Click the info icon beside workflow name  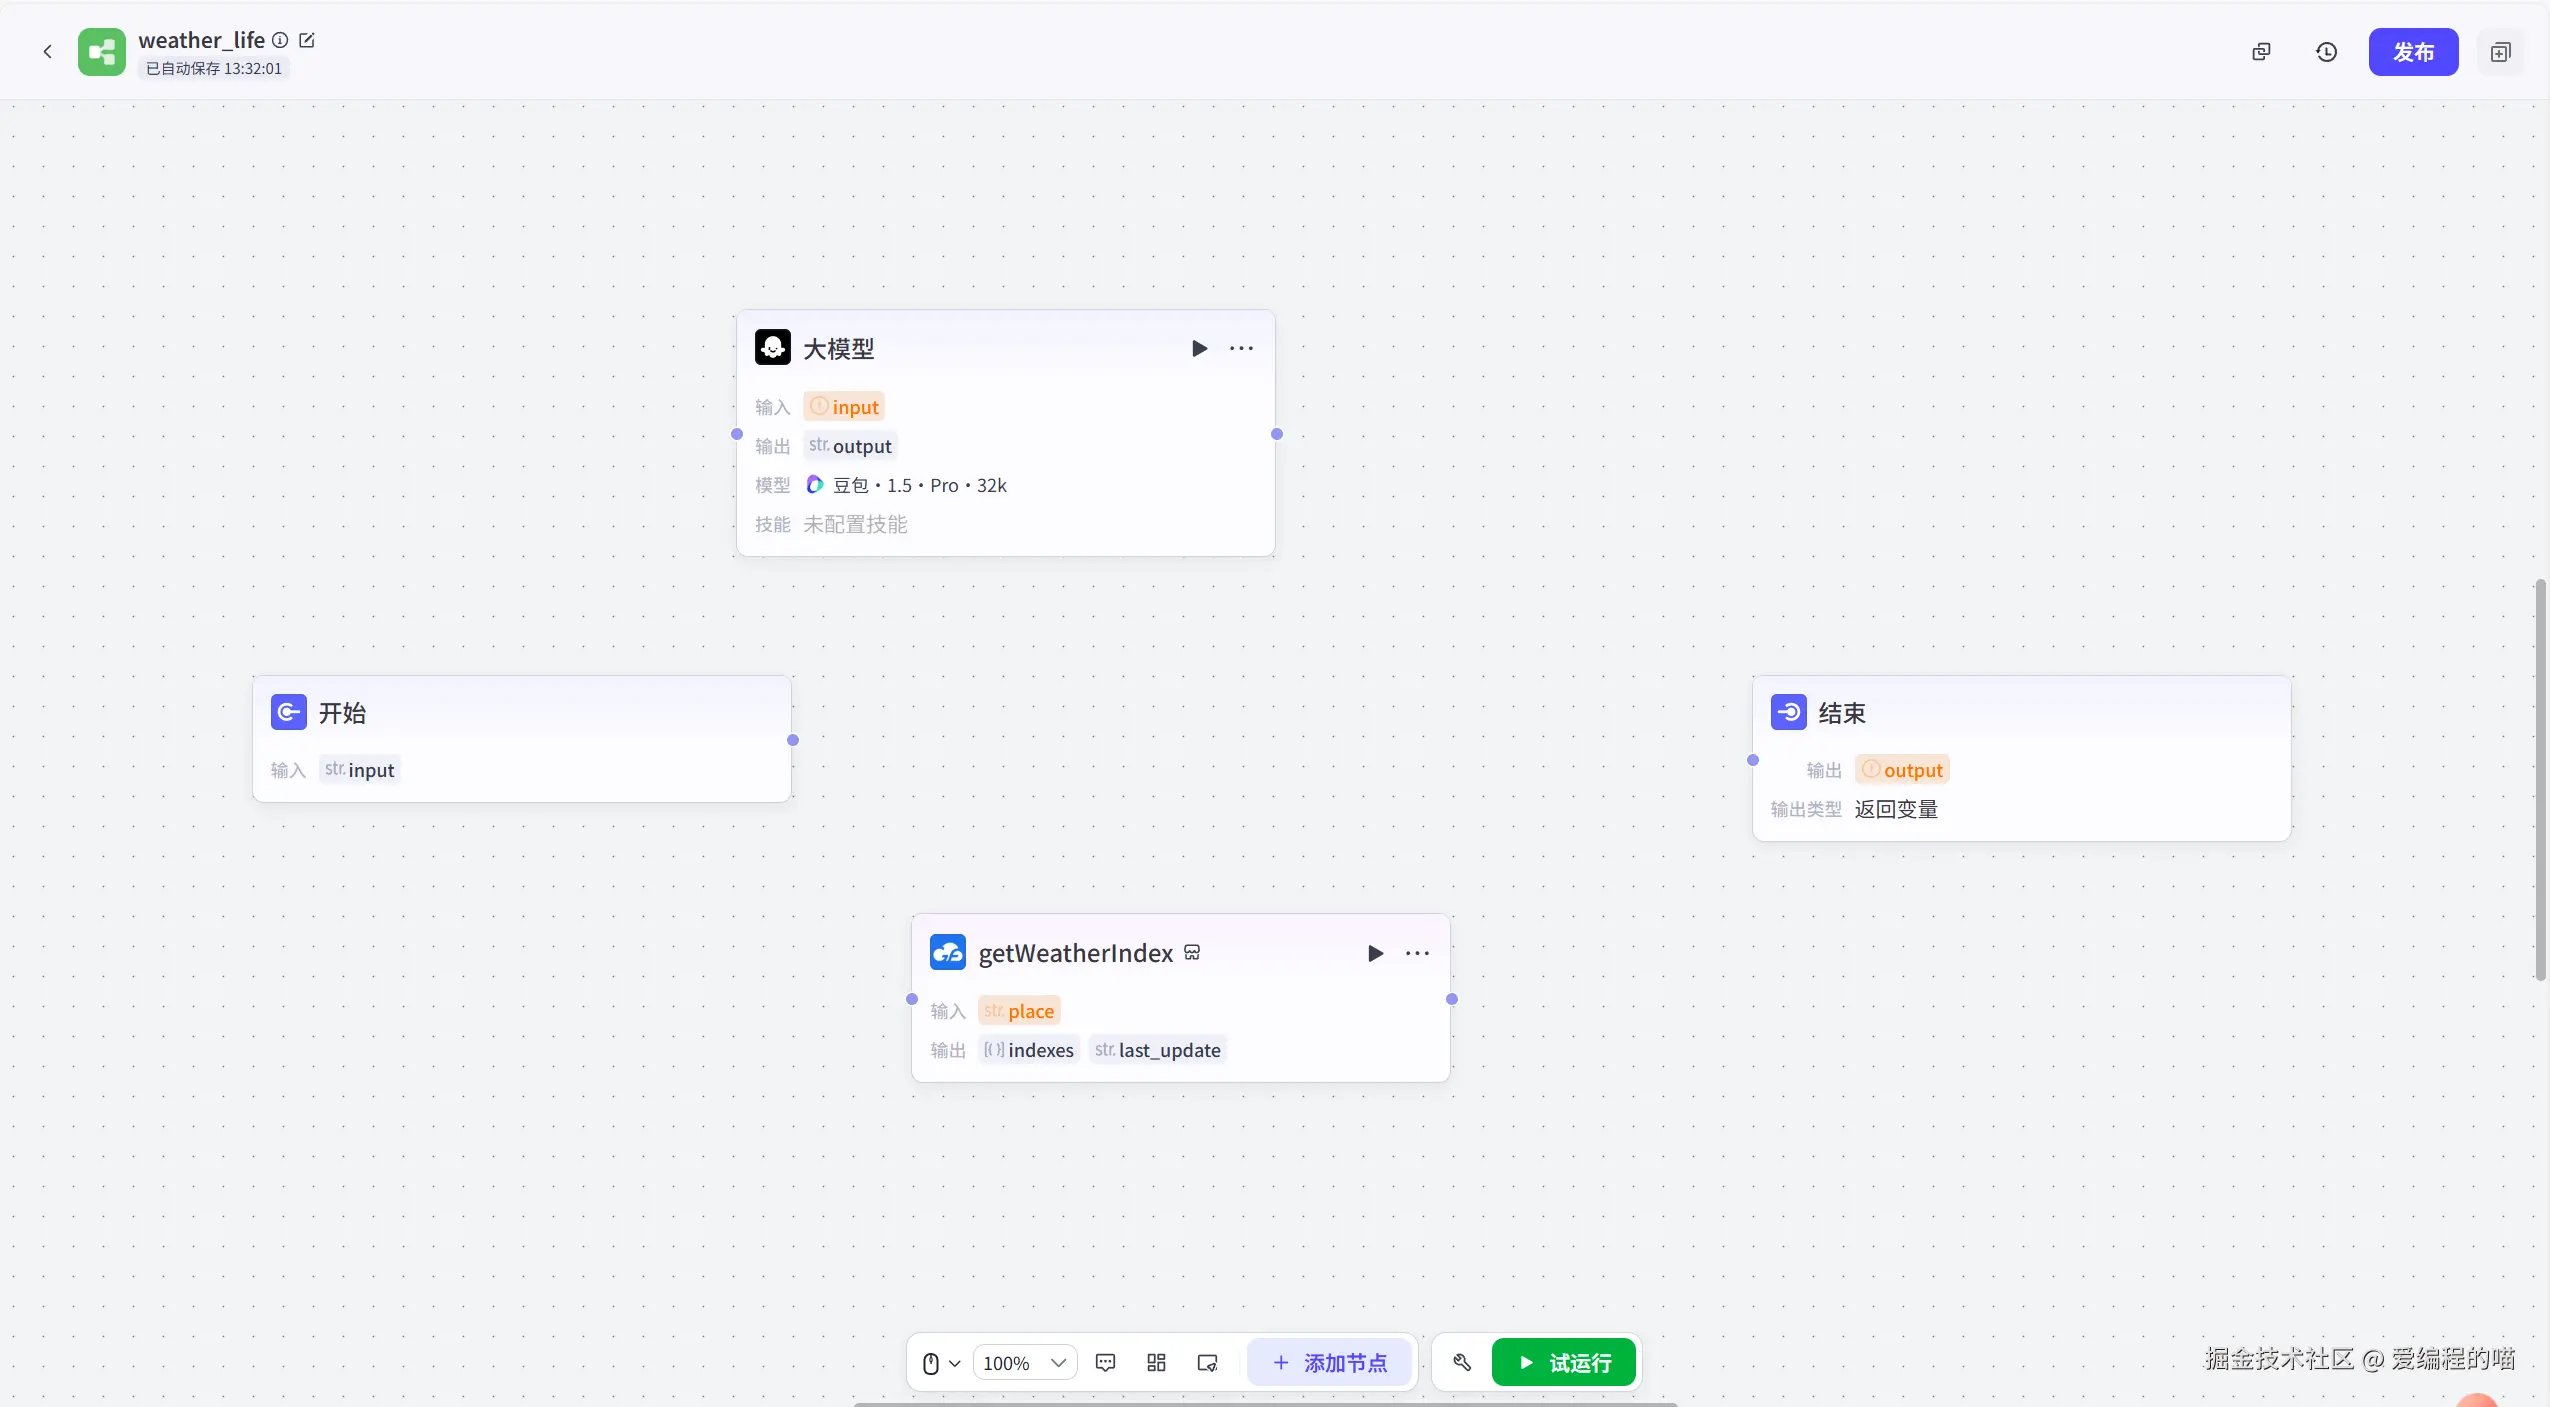click(281, 40)
